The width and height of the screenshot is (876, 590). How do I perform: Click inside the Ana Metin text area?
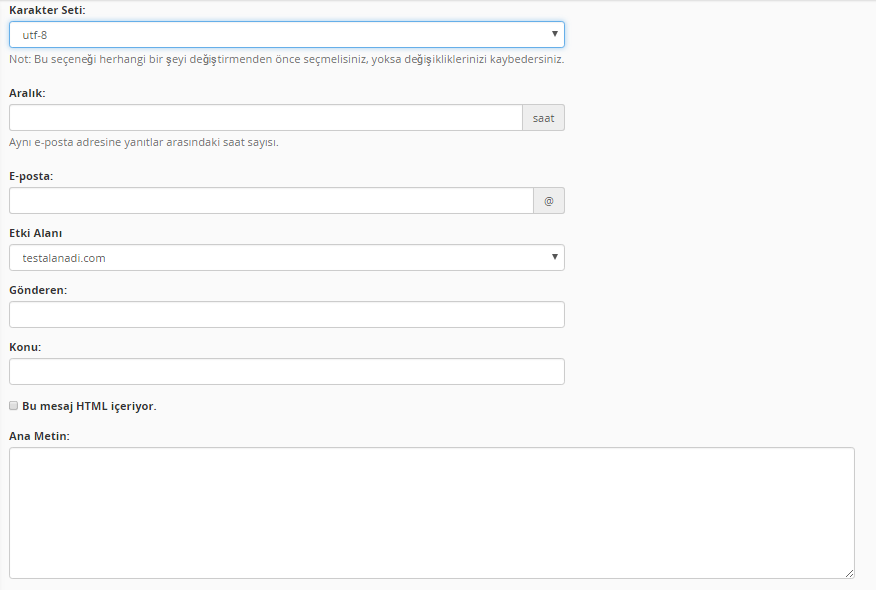click(431, 512)
